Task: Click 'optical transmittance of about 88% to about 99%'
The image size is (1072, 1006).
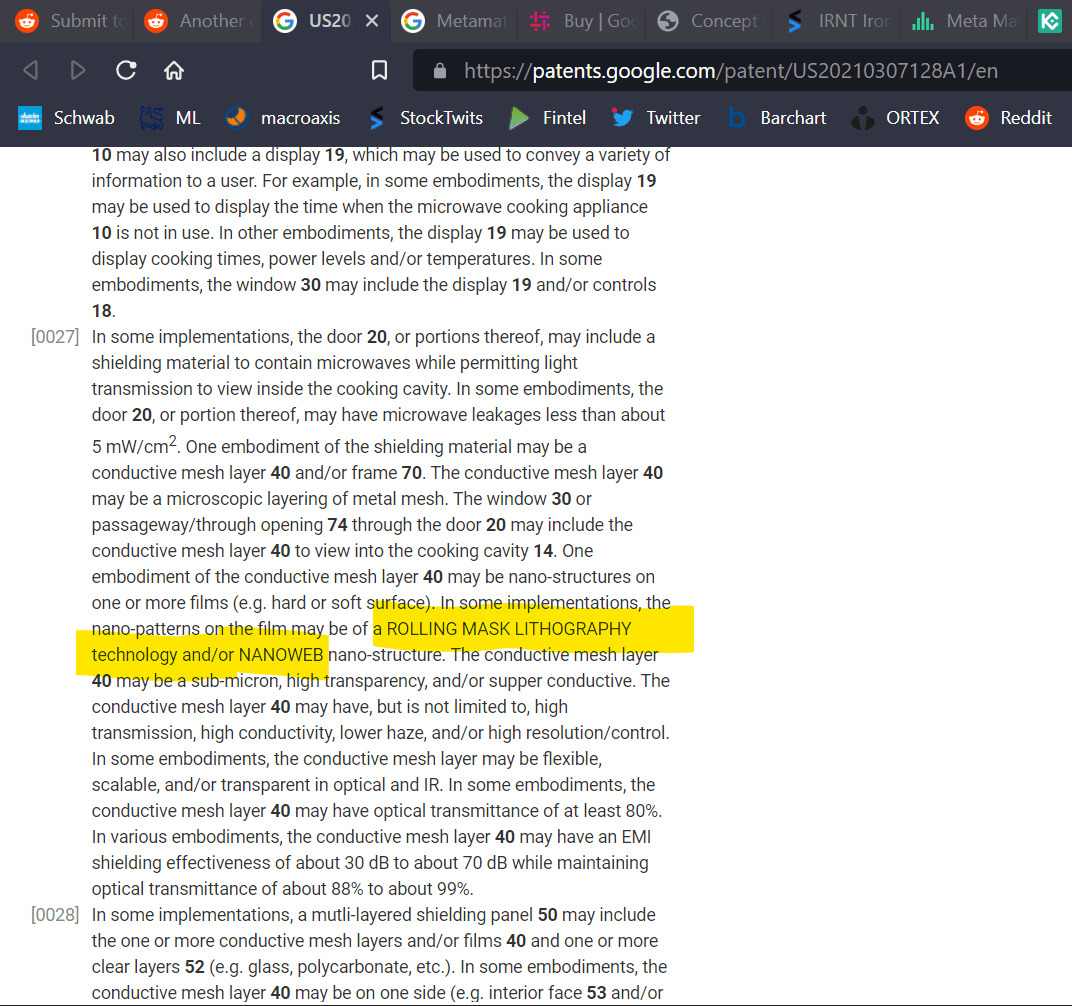Action: (x=282, y=888)
